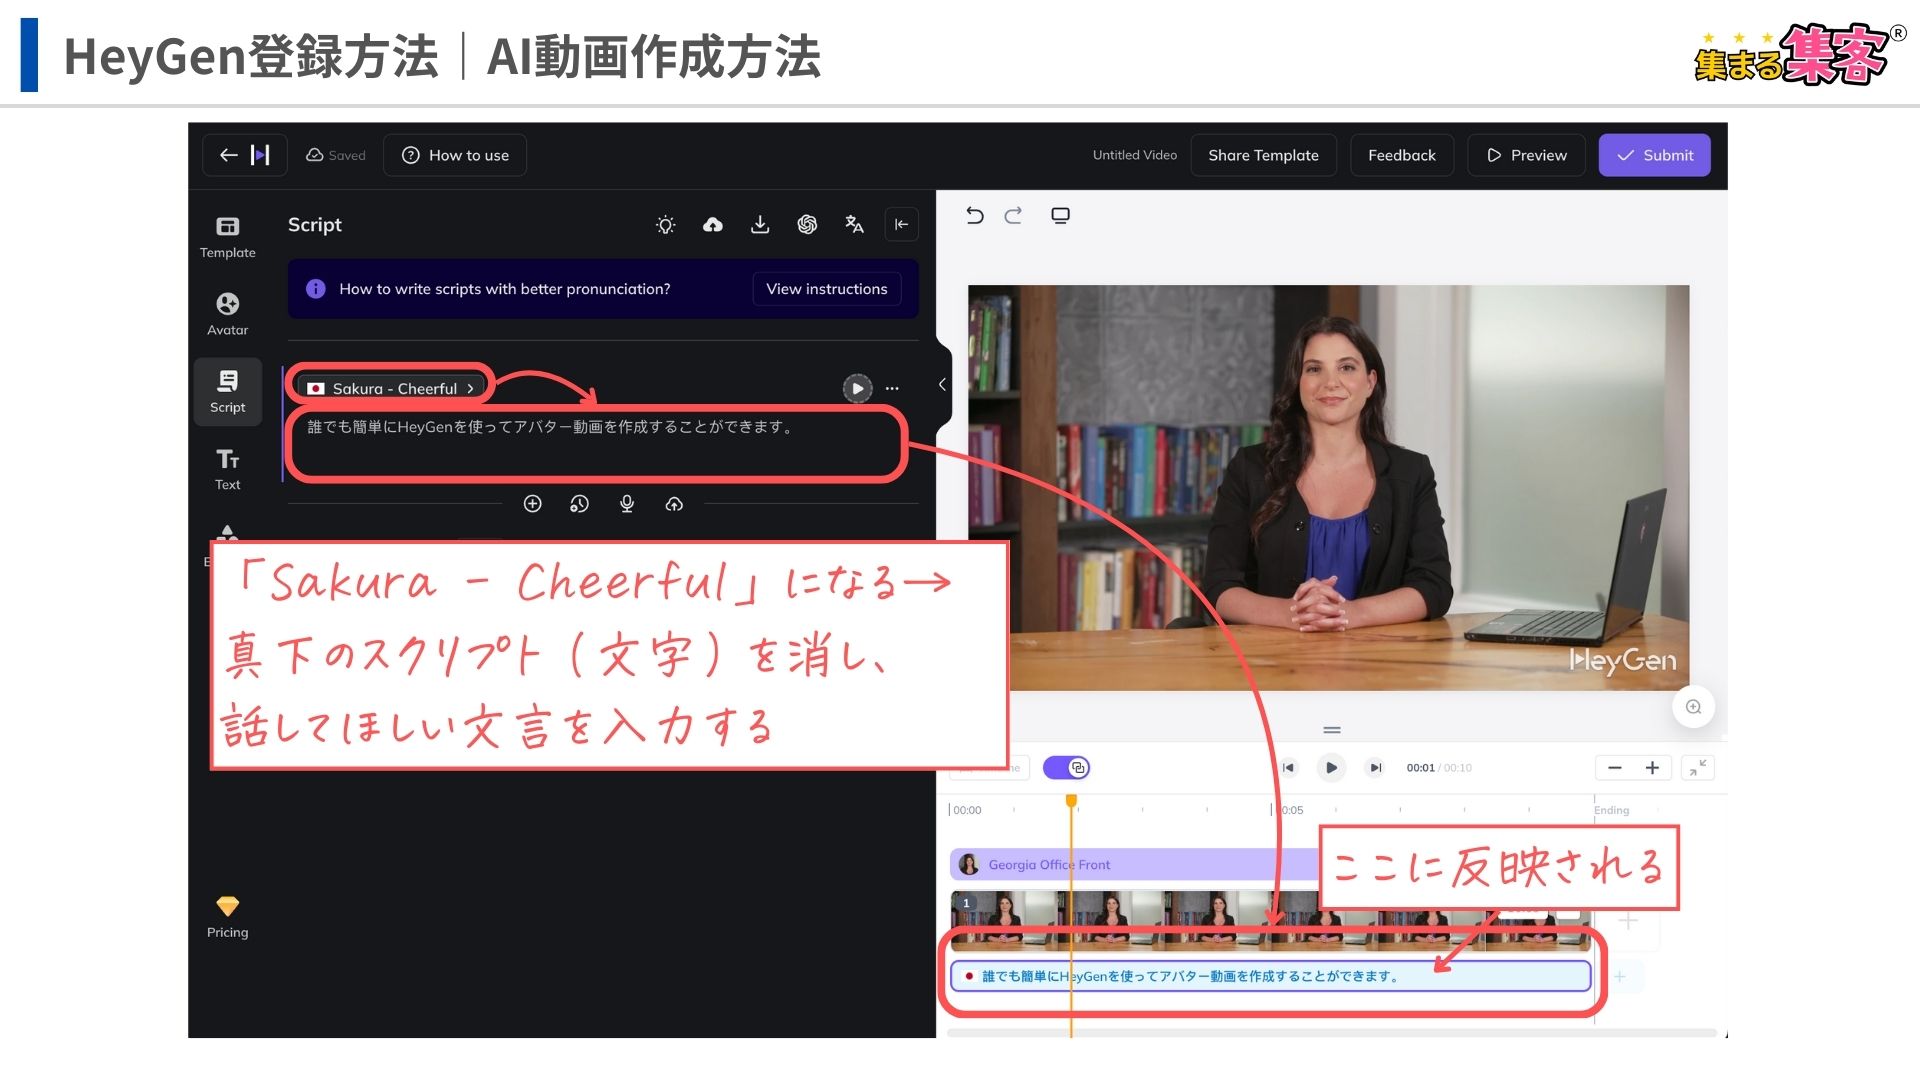Click the AI/ChatGPT generate script icon
1920x1080 pixels.
807,223
